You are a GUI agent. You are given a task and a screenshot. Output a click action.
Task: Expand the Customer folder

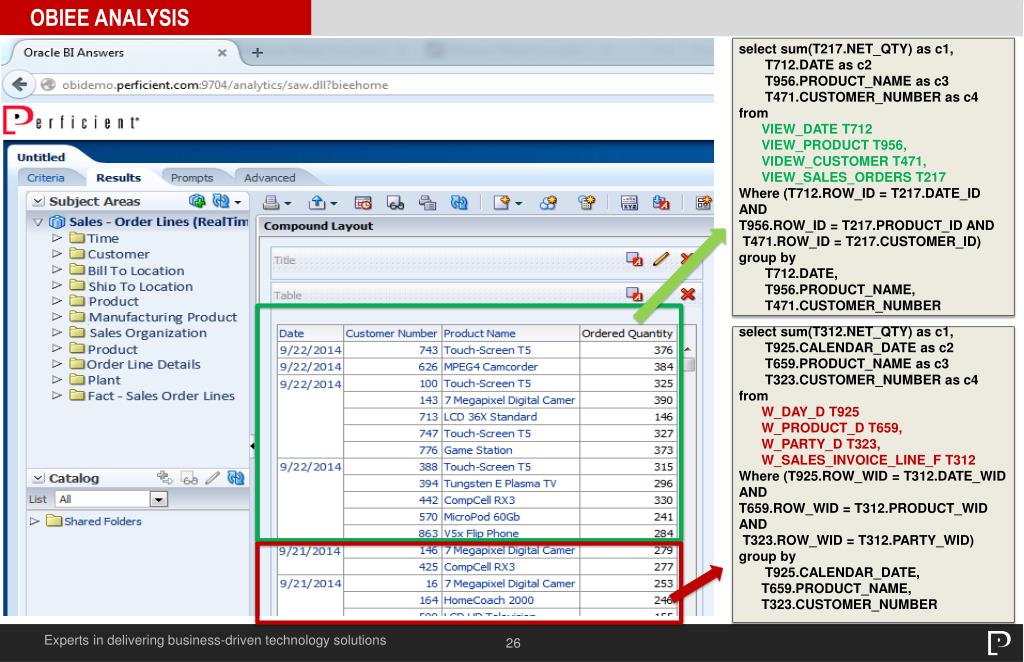click(57, 254)
